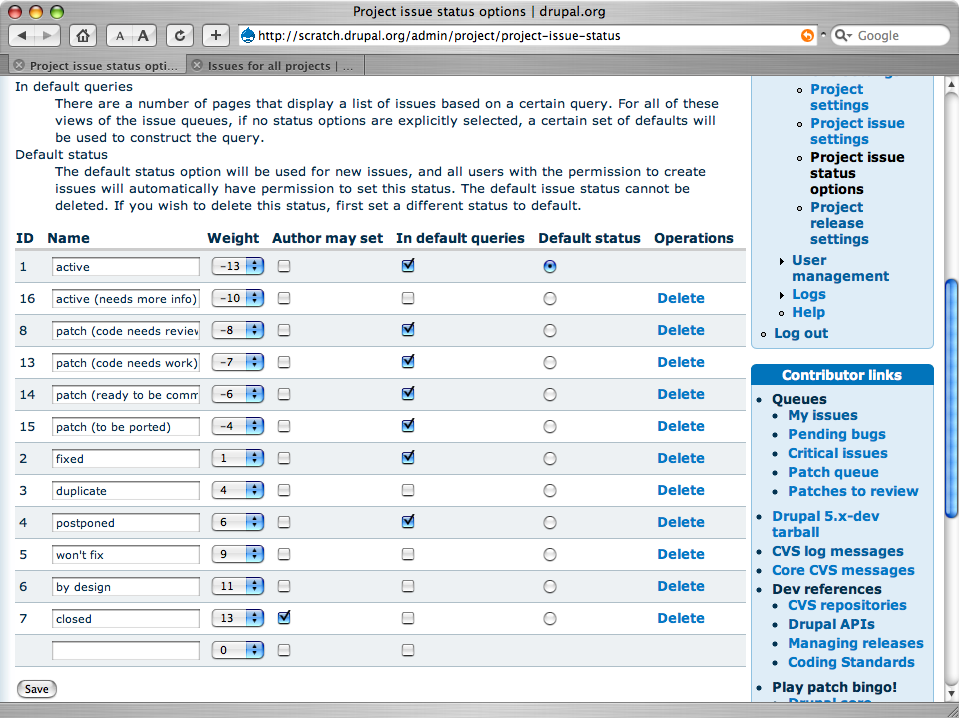Increase text size with large A button
Image resolution: width=959 pixels, height=718 pixels.
tap(144, 35)
